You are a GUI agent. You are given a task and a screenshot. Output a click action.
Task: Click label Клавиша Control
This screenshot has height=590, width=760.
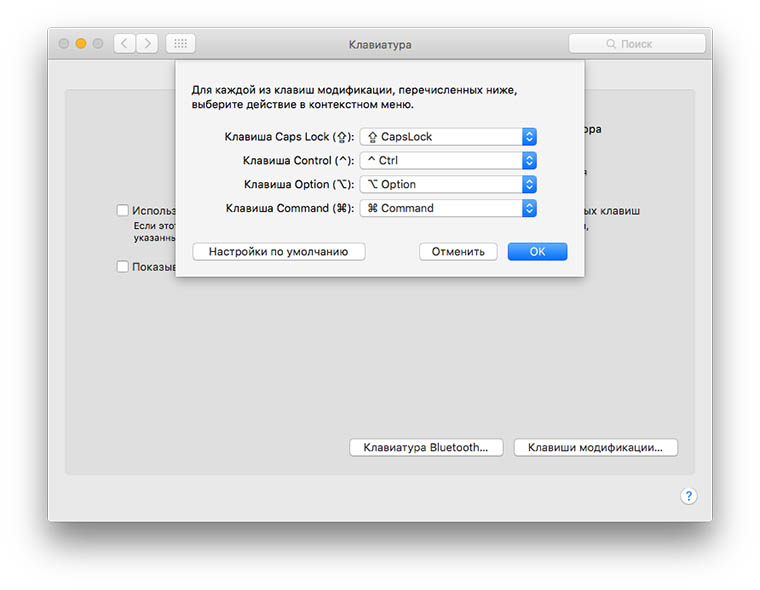coord(299,161)
